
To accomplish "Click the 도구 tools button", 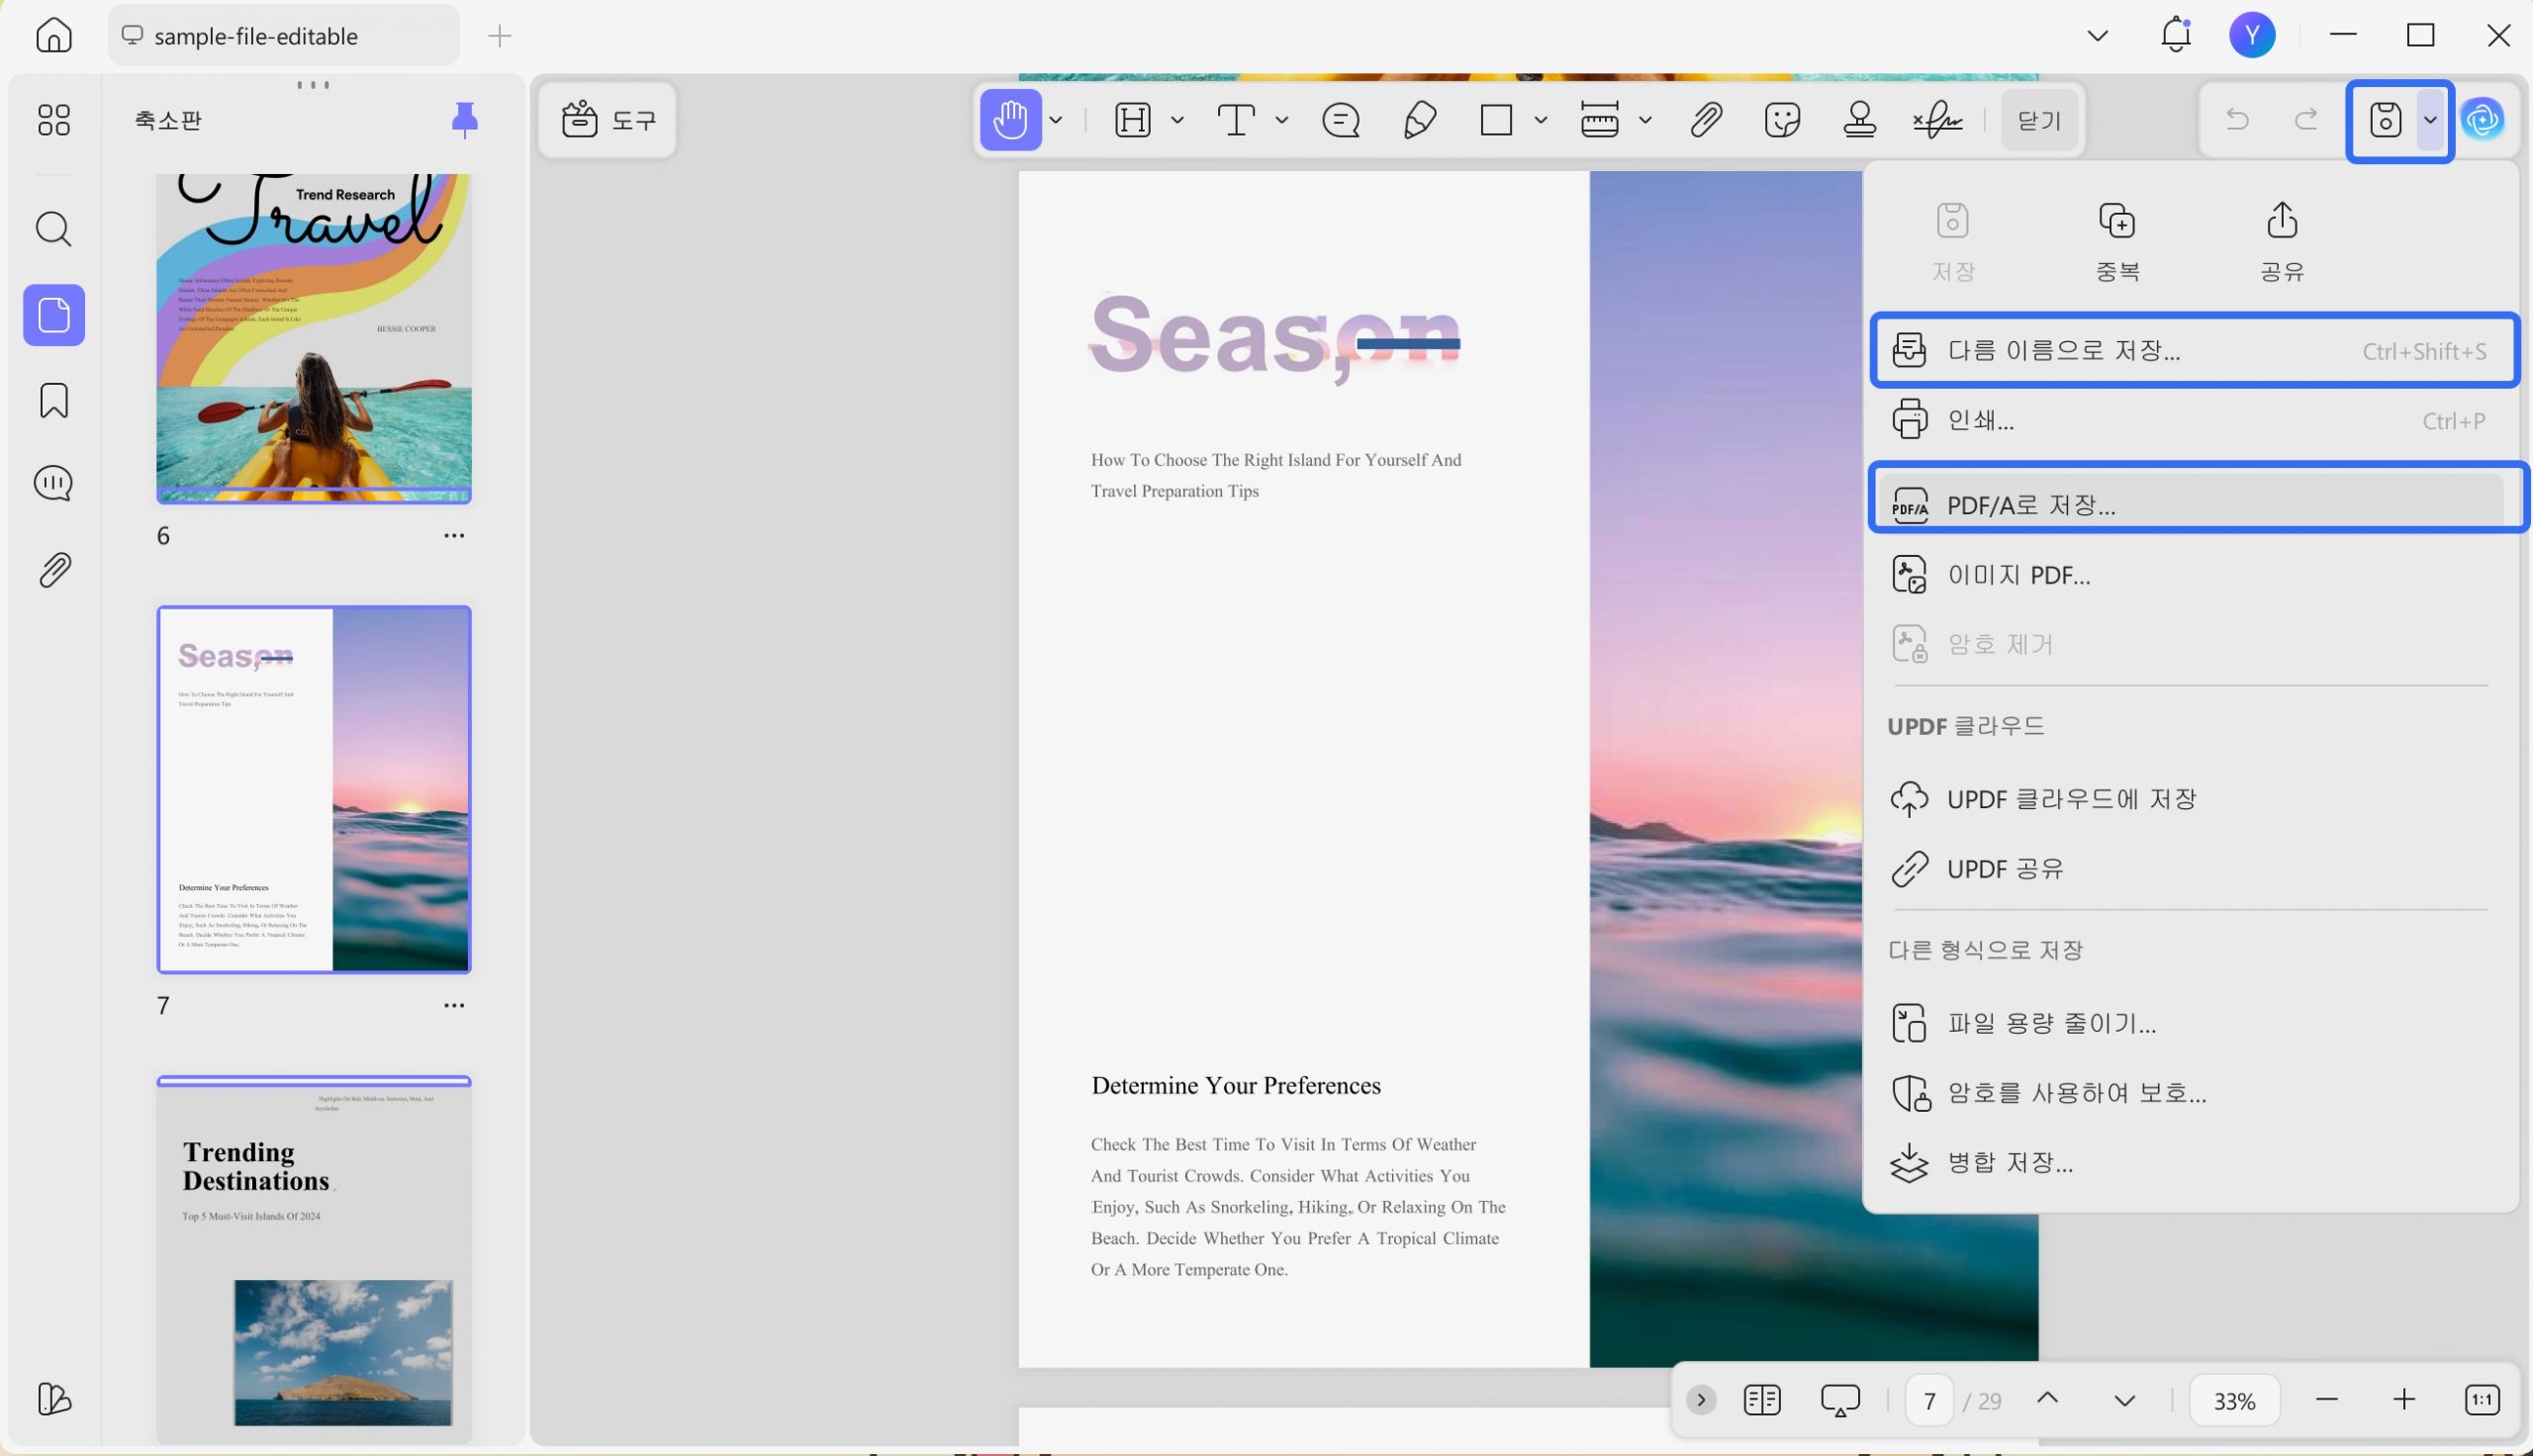I will [x=608, y=120].
